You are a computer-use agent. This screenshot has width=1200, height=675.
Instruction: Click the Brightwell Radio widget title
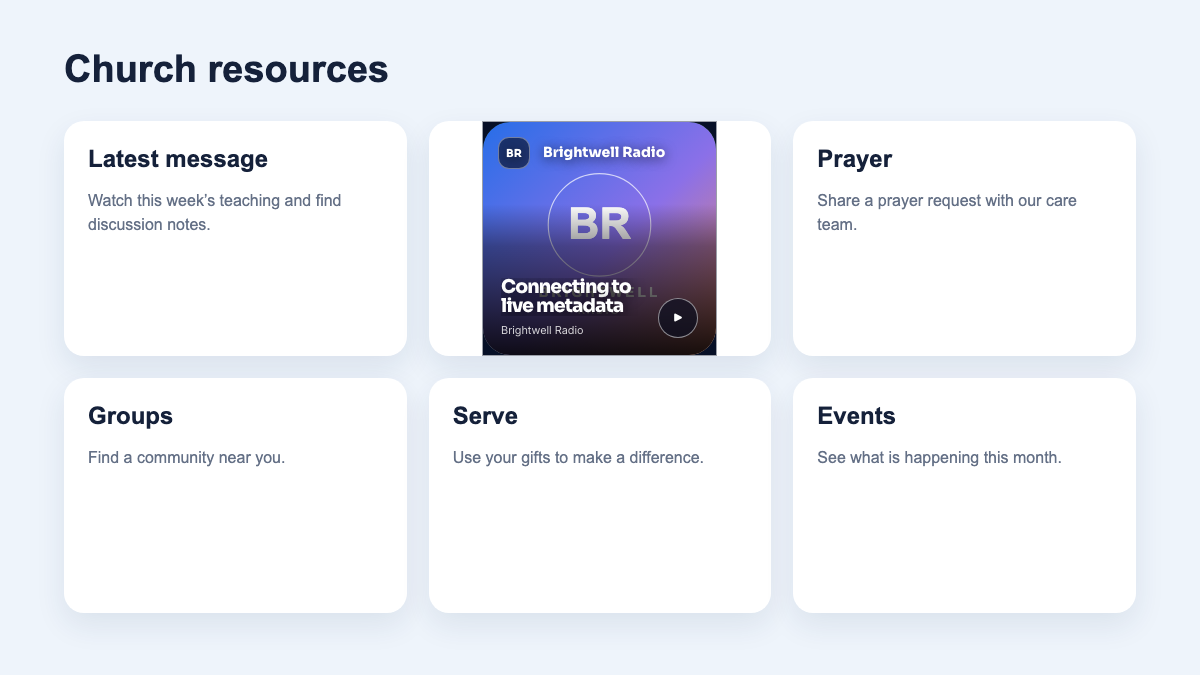604,152
